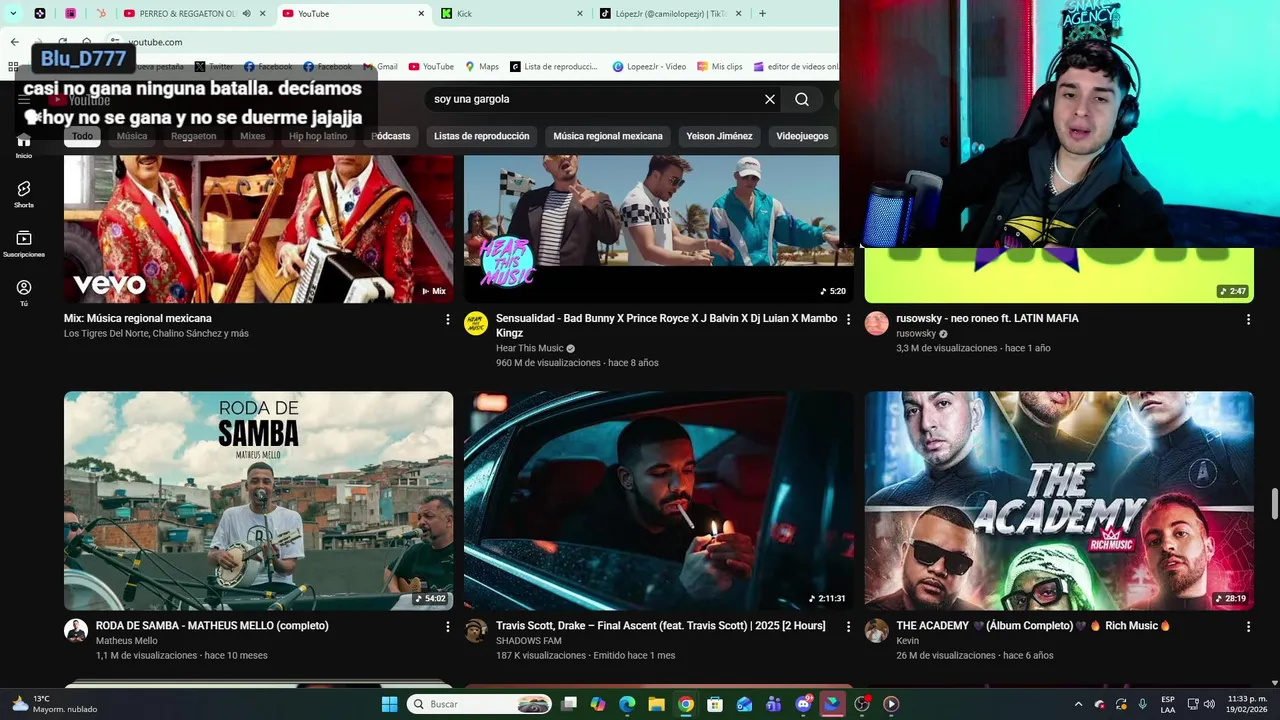Select the Todo filter chip
Screen dimensions: 1280x720
pyautogui.click(x=82, y=136)
